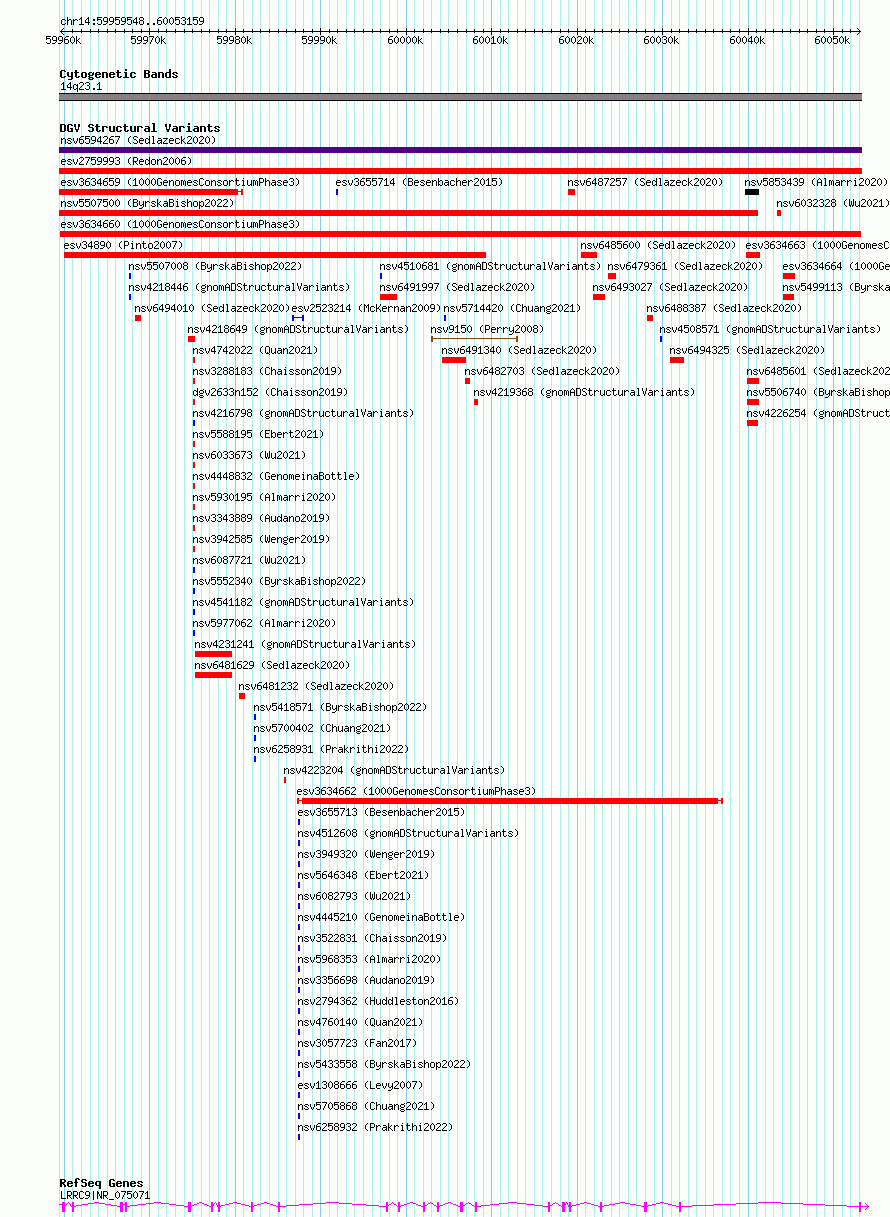Open variant esv3634659 (1000GenomesConsortiumPhase3)
Screen dimensions: 890x1217
click(179, 182)
